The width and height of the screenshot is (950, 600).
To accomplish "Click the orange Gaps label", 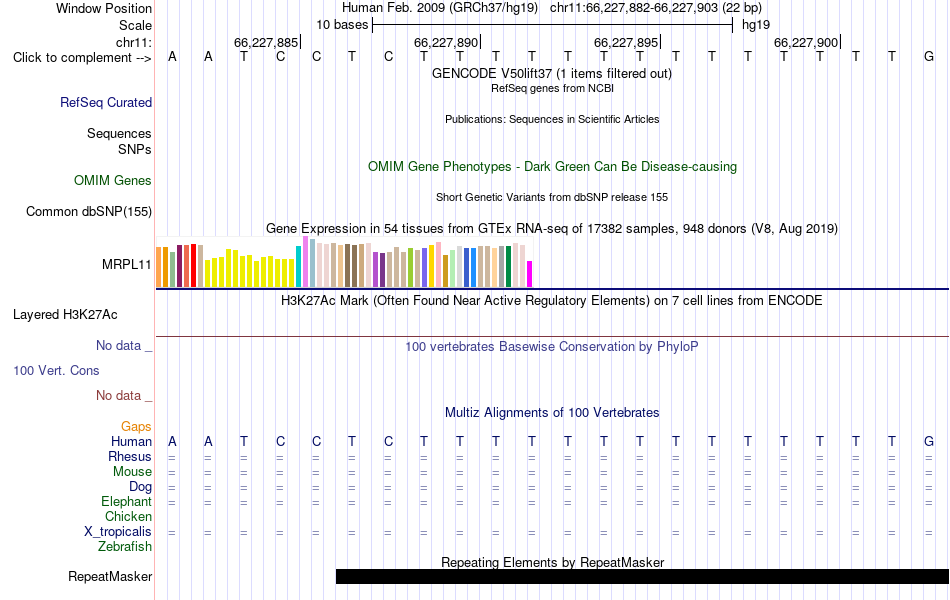I will [x=136, y=427].
